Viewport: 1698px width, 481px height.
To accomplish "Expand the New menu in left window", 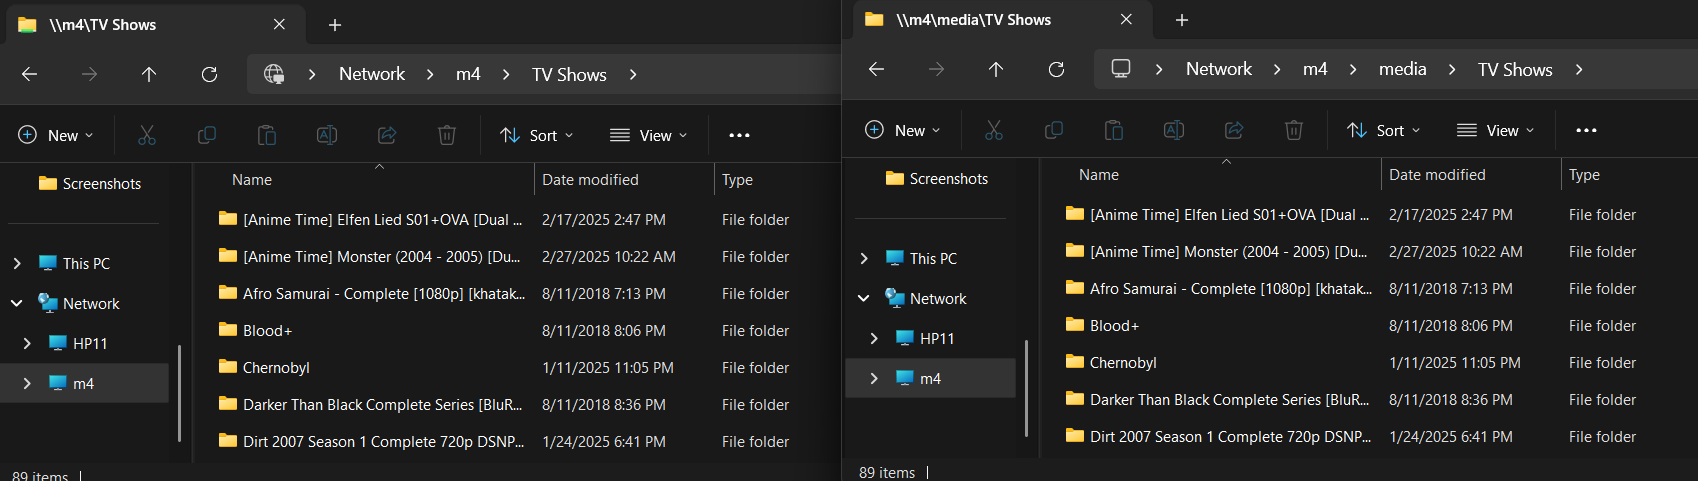I will coord(56,135).
